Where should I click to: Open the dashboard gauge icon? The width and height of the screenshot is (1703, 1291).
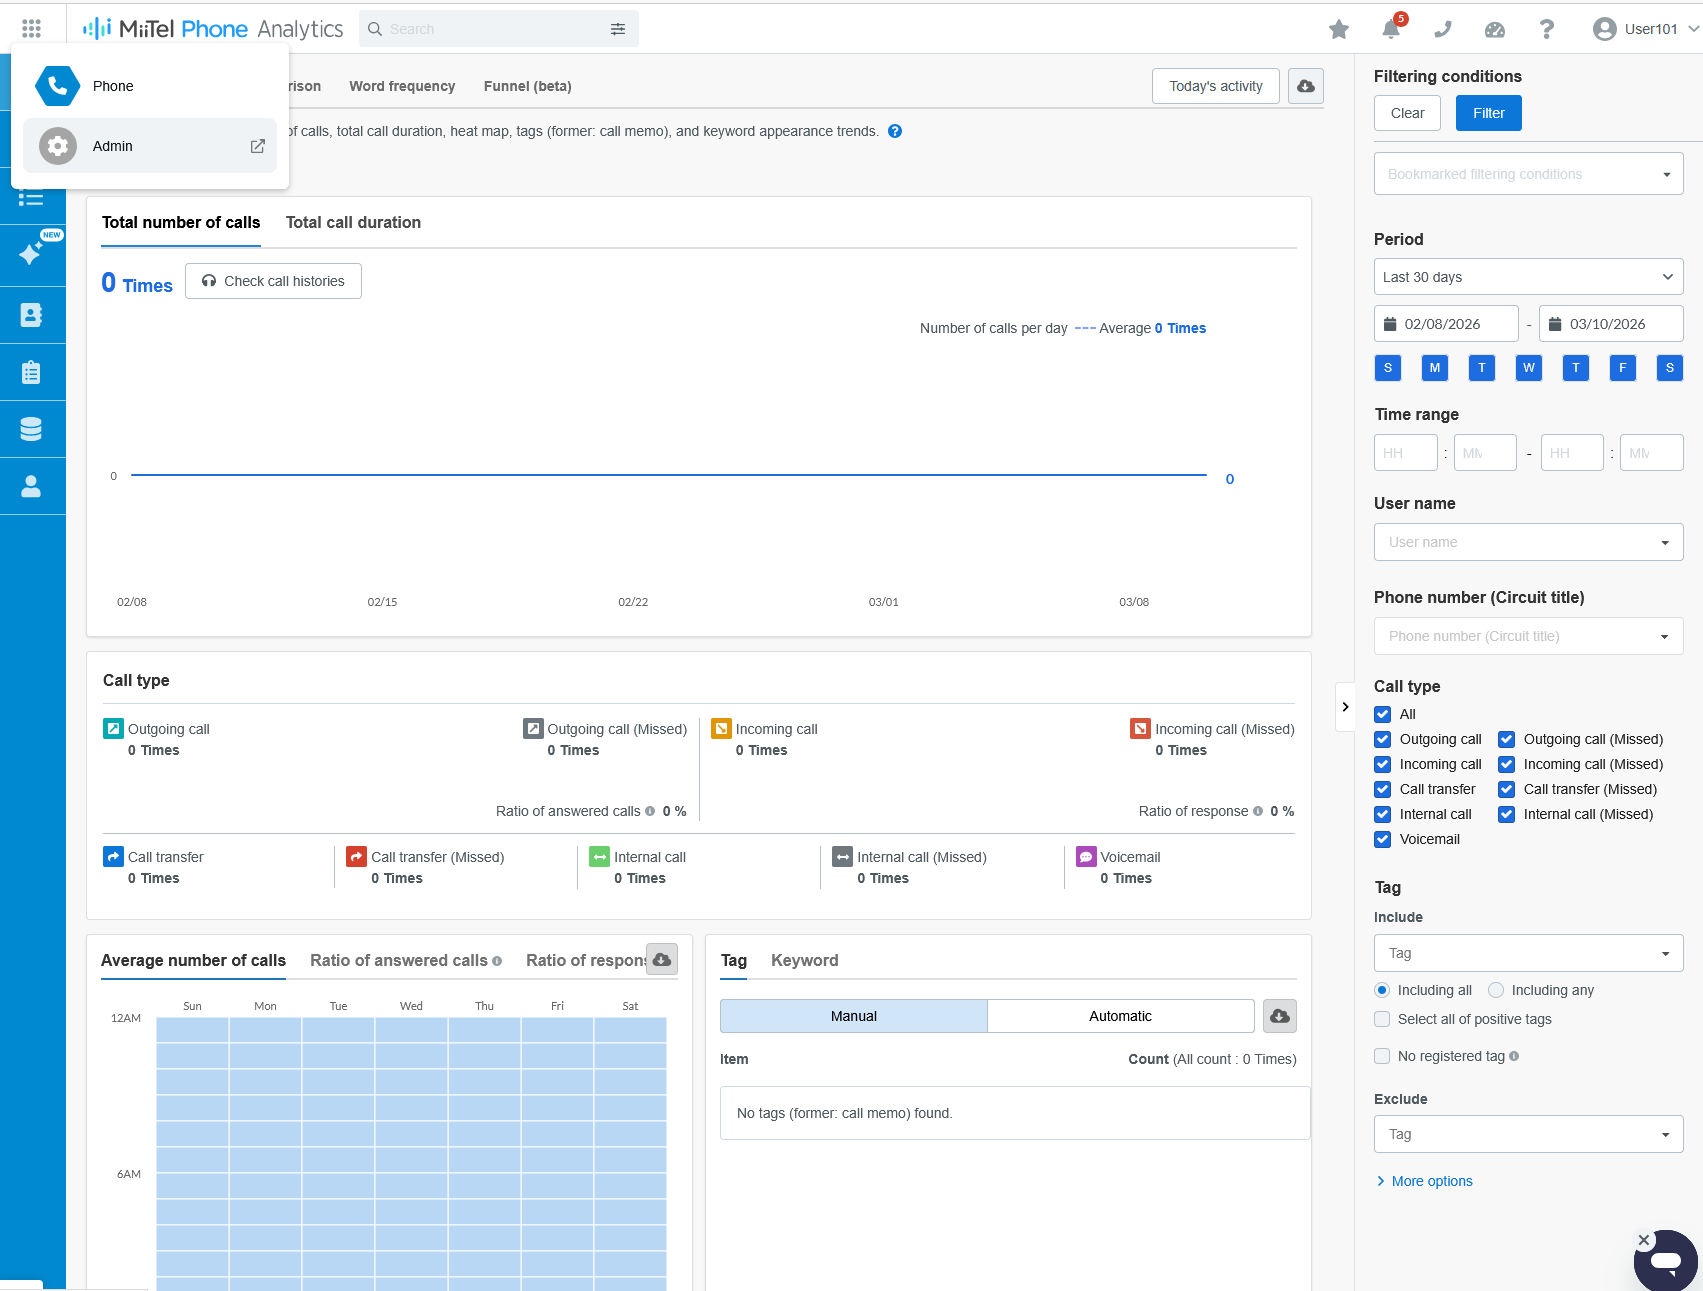coord(1495,29)
